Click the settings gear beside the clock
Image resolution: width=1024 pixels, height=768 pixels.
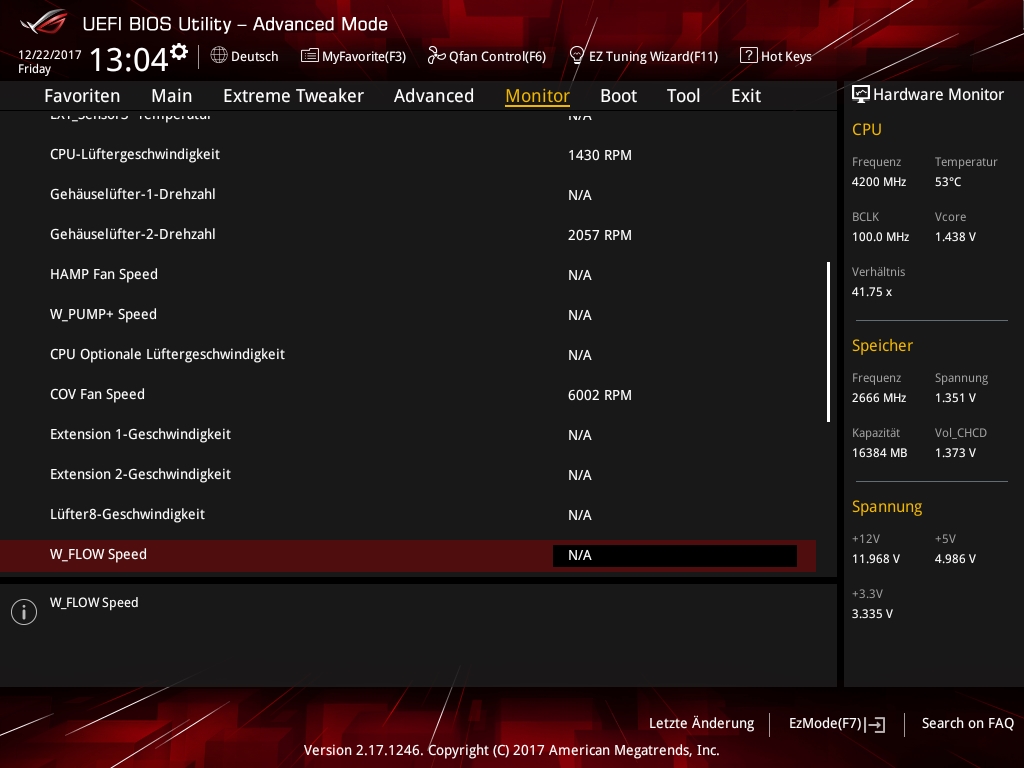point(179,51)
